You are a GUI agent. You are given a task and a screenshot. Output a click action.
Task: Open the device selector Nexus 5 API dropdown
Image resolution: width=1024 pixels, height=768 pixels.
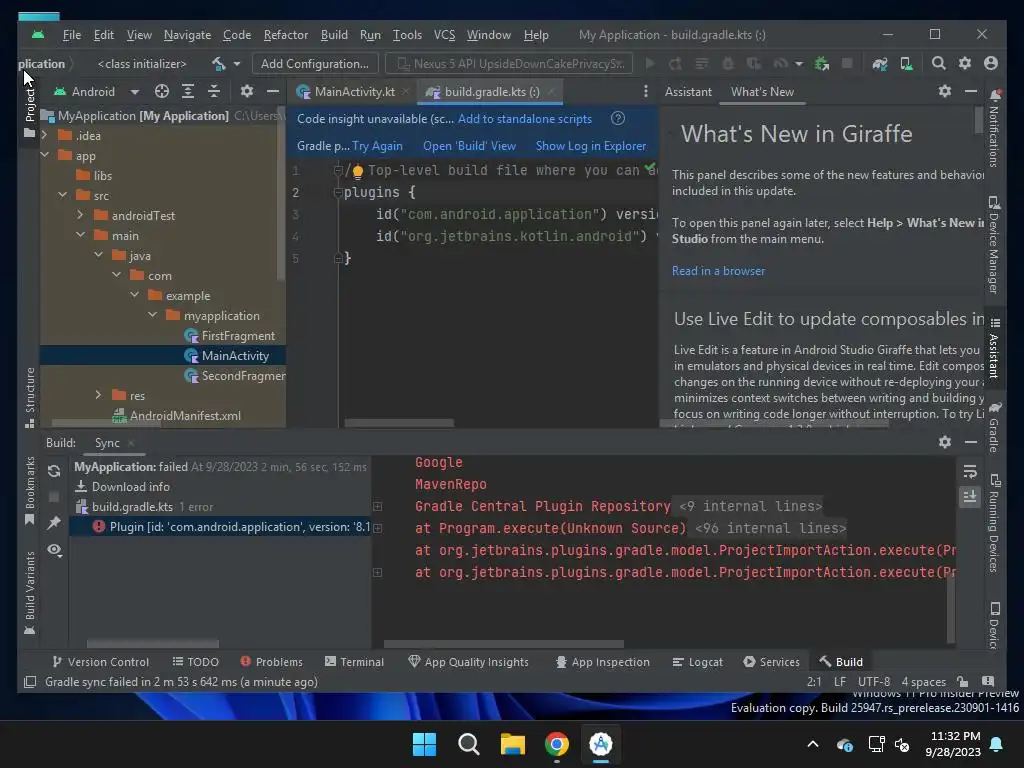point(509,63)
